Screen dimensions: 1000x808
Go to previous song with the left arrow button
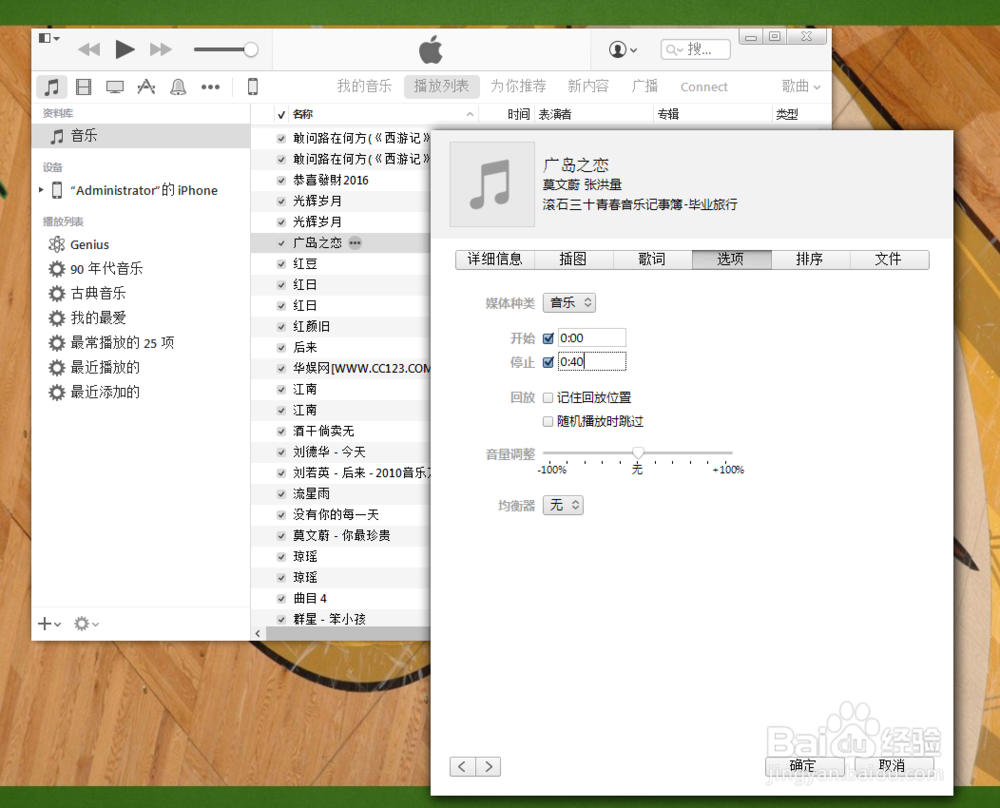point(462,766)
